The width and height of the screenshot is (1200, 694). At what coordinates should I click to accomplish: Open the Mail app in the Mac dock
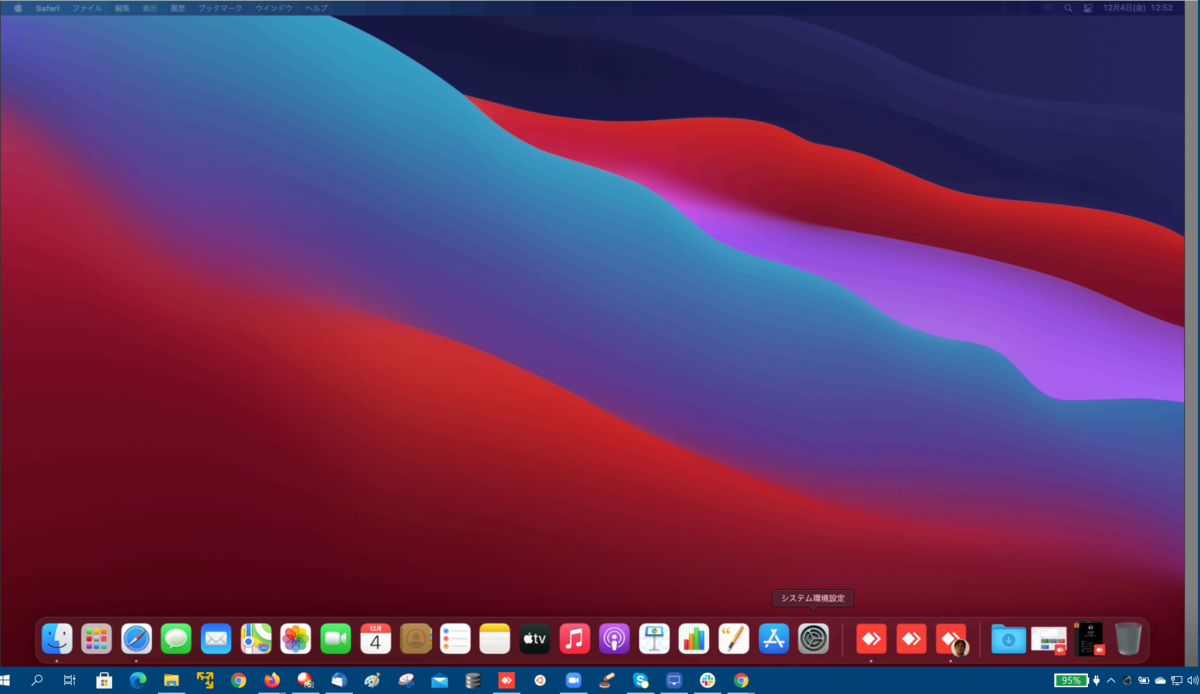216,638
